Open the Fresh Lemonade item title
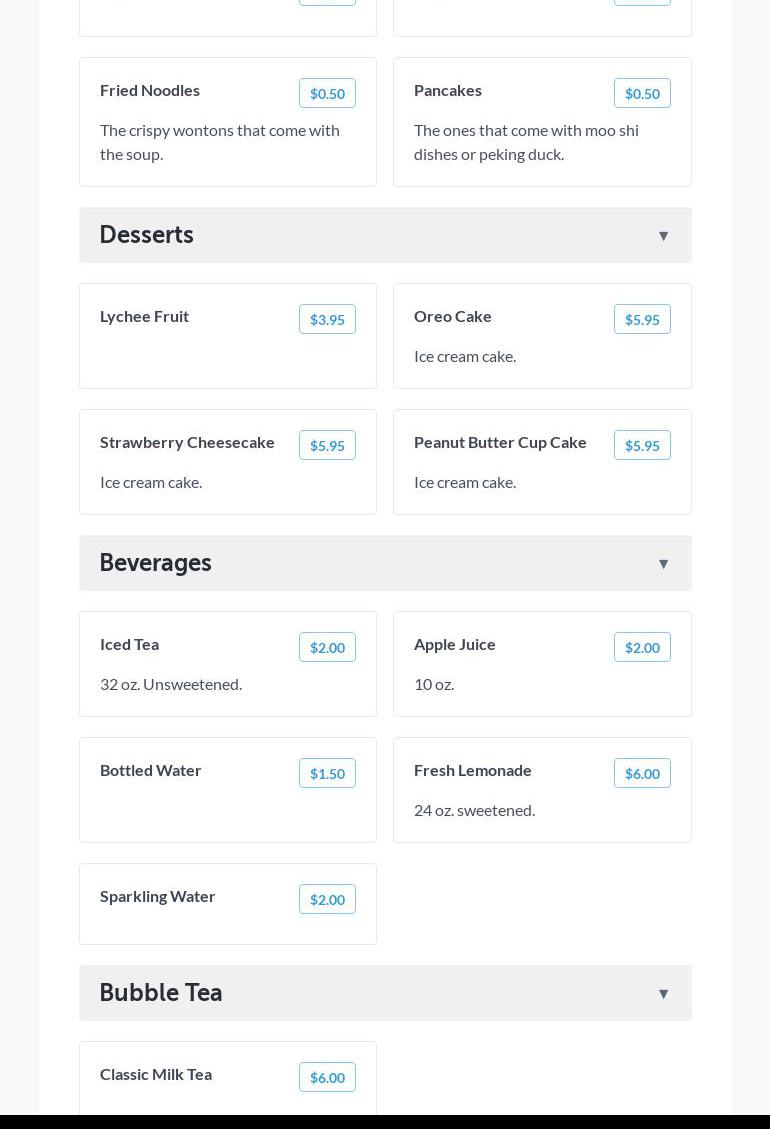The height and width of the screenshot is (1129, 770). tap(473, 770)
